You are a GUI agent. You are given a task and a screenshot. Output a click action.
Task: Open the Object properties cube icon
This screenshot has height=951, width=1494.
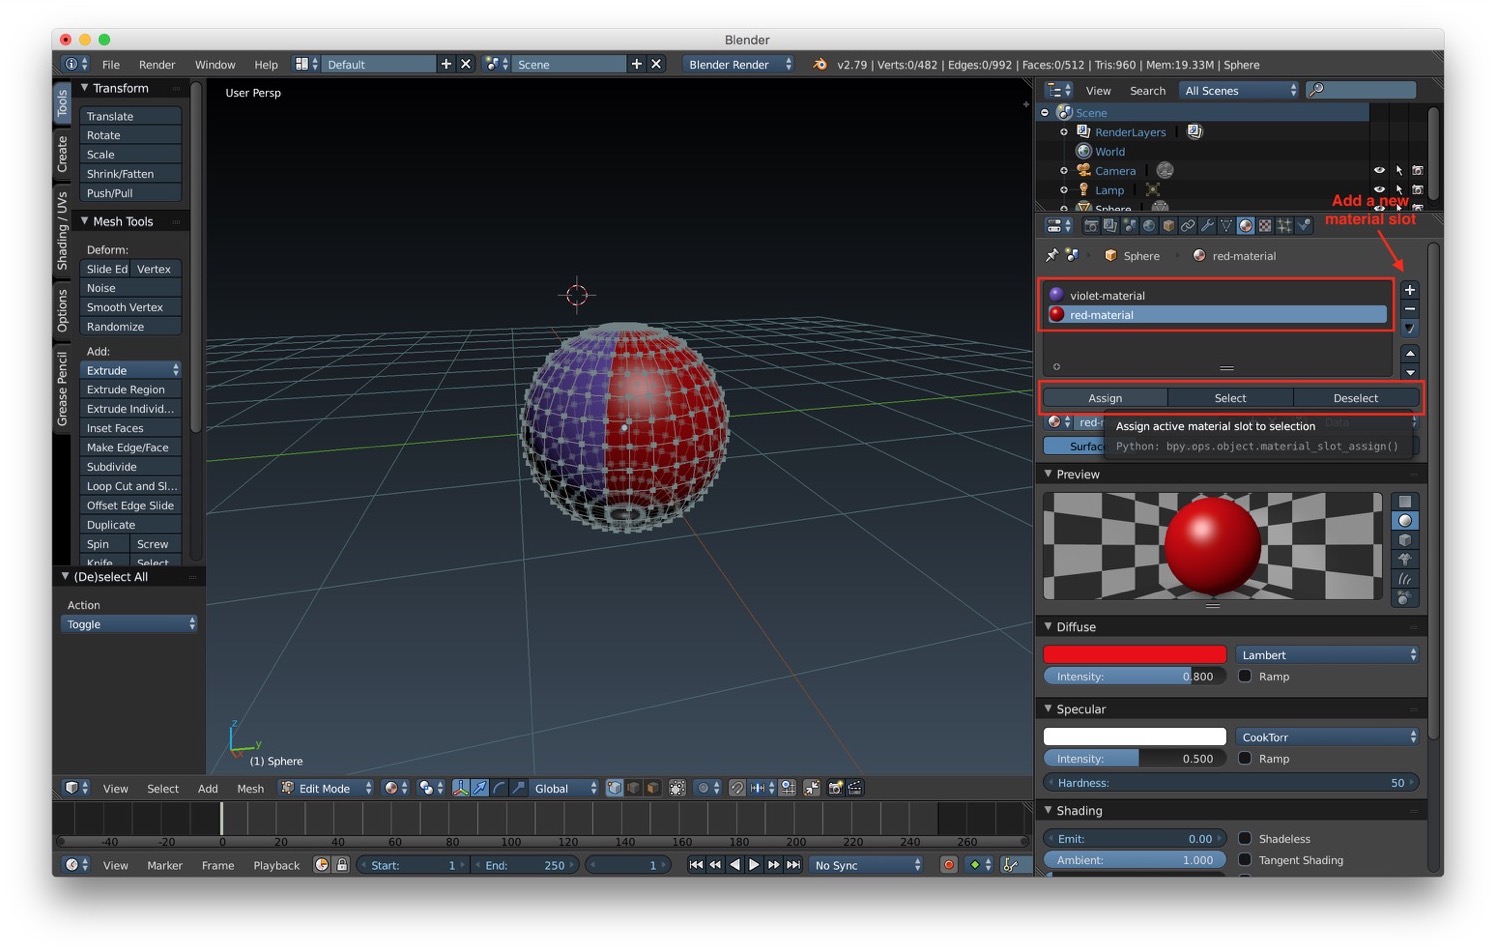pyautogui.click(x=1168, y=226)
